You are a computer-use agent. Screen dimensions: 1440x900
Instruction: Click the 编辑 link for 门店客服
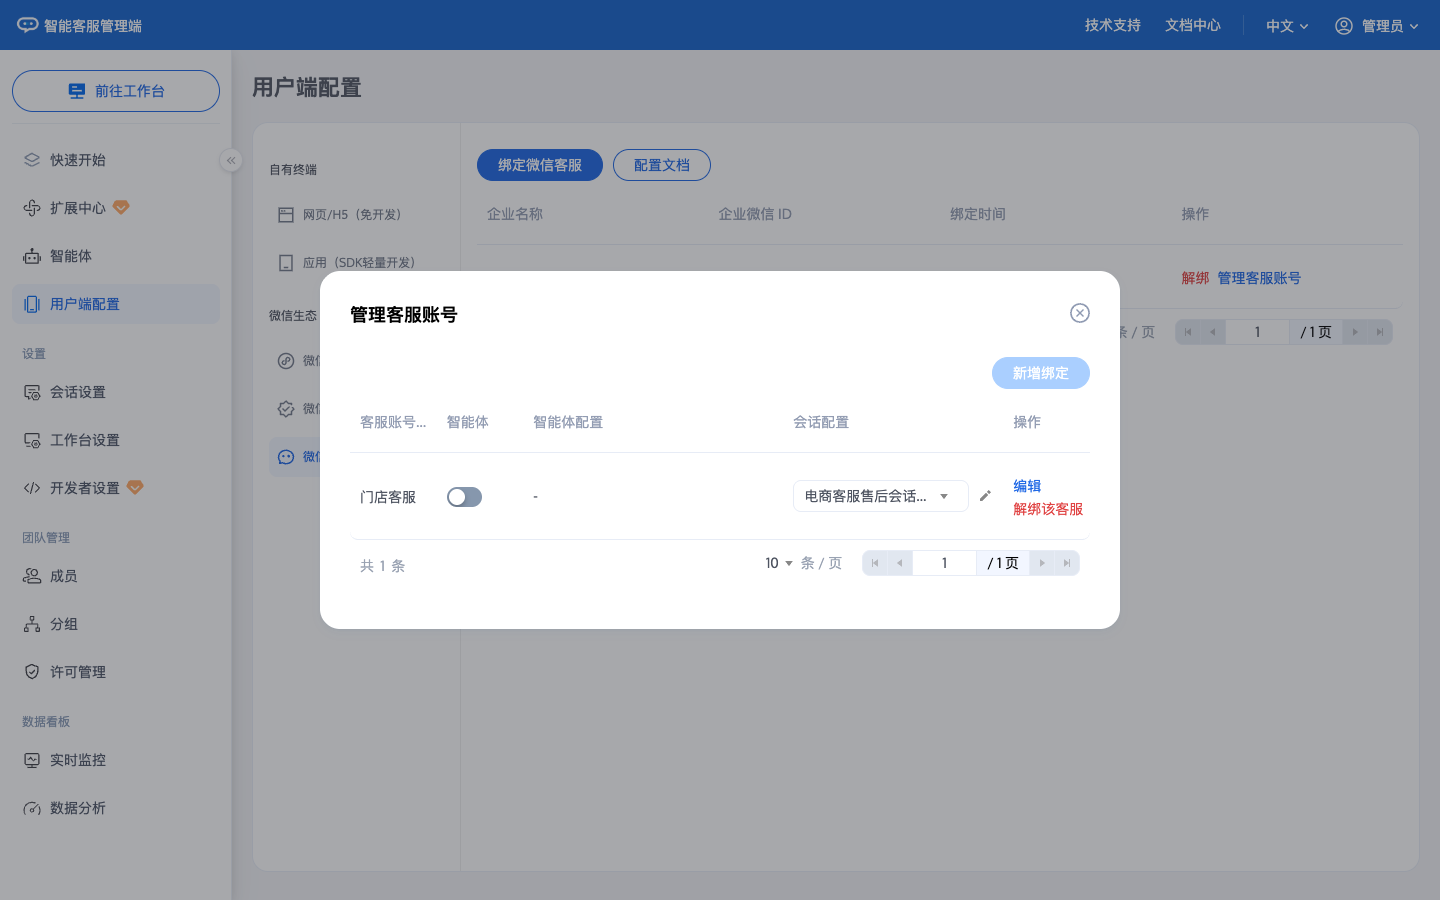click(x=1027, y=486)
